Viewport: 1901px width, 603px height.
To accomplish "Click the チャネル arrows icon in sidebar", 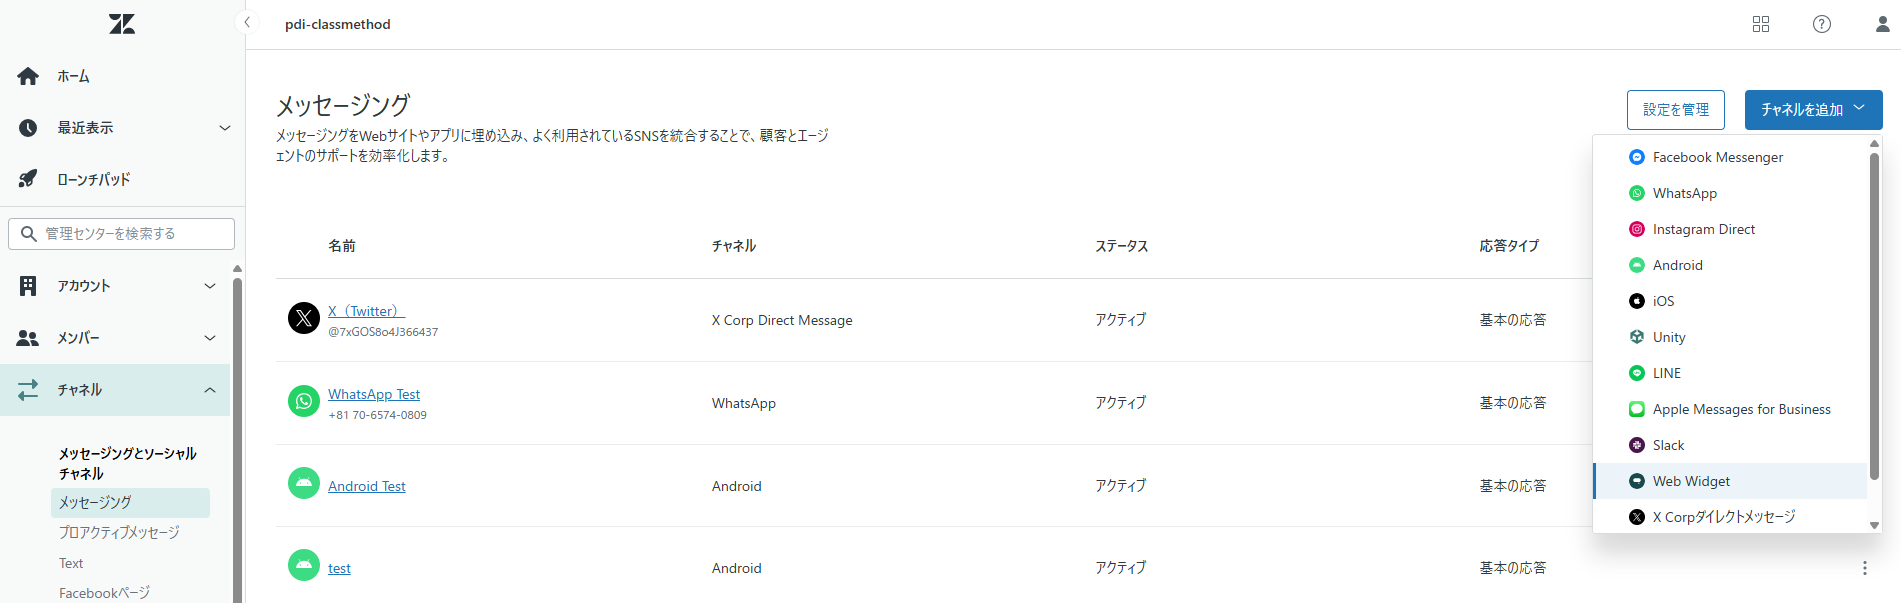I will point(27,389).
